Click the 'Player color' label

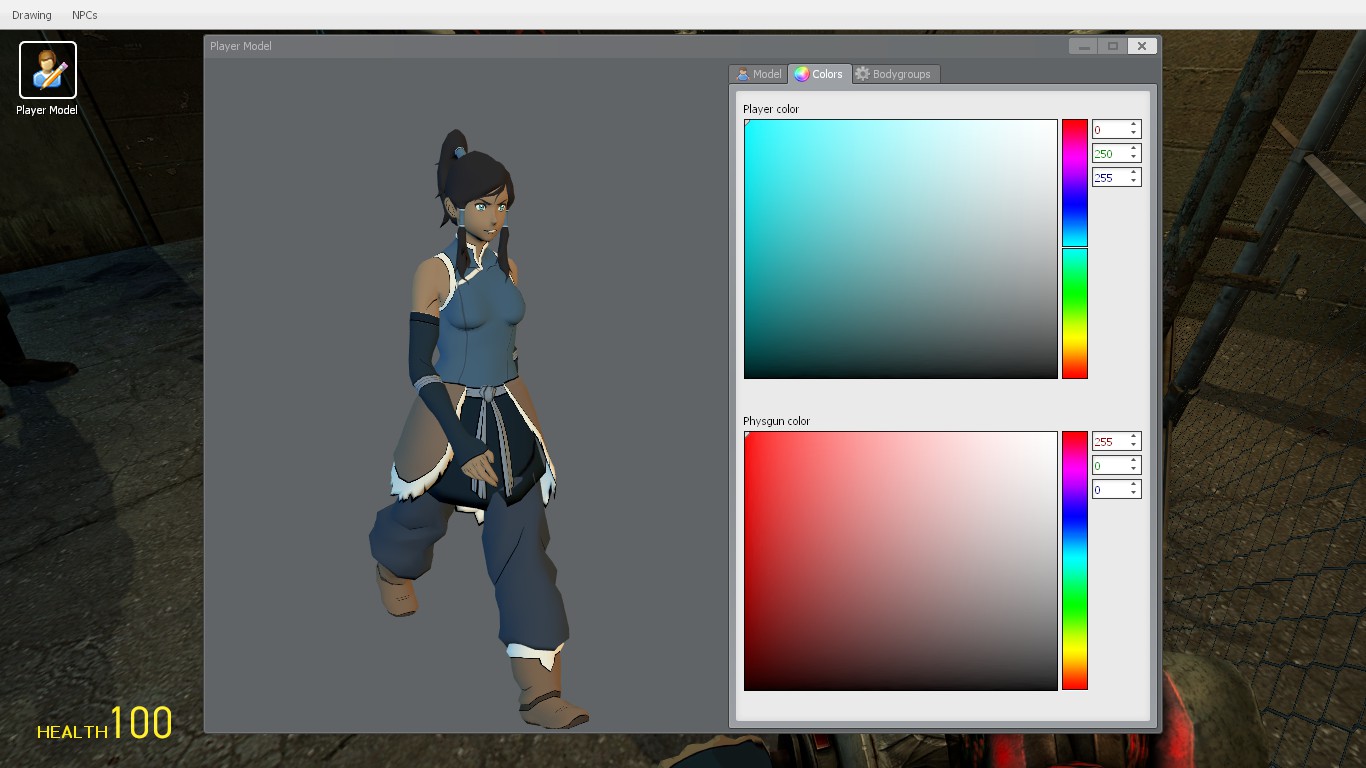[771, 109]
